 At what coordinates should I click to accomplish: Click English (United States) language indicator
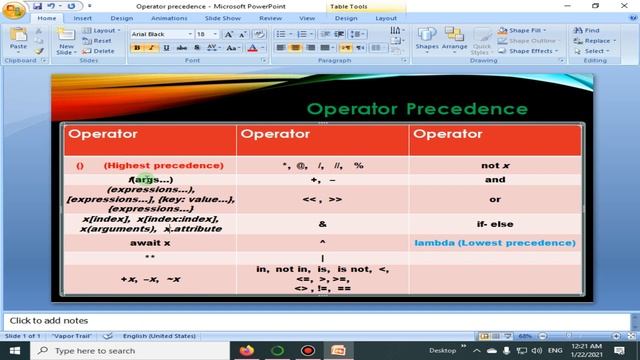click(x=159, y=336)
